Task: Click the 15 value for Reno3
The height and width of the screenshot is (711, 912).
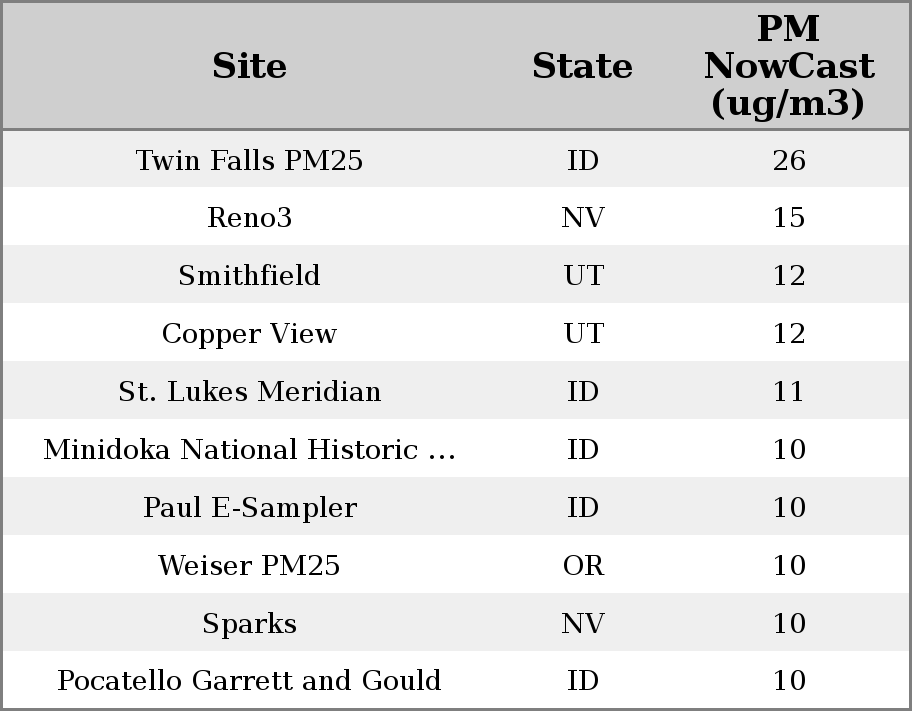Action: [x=788, y=218]
